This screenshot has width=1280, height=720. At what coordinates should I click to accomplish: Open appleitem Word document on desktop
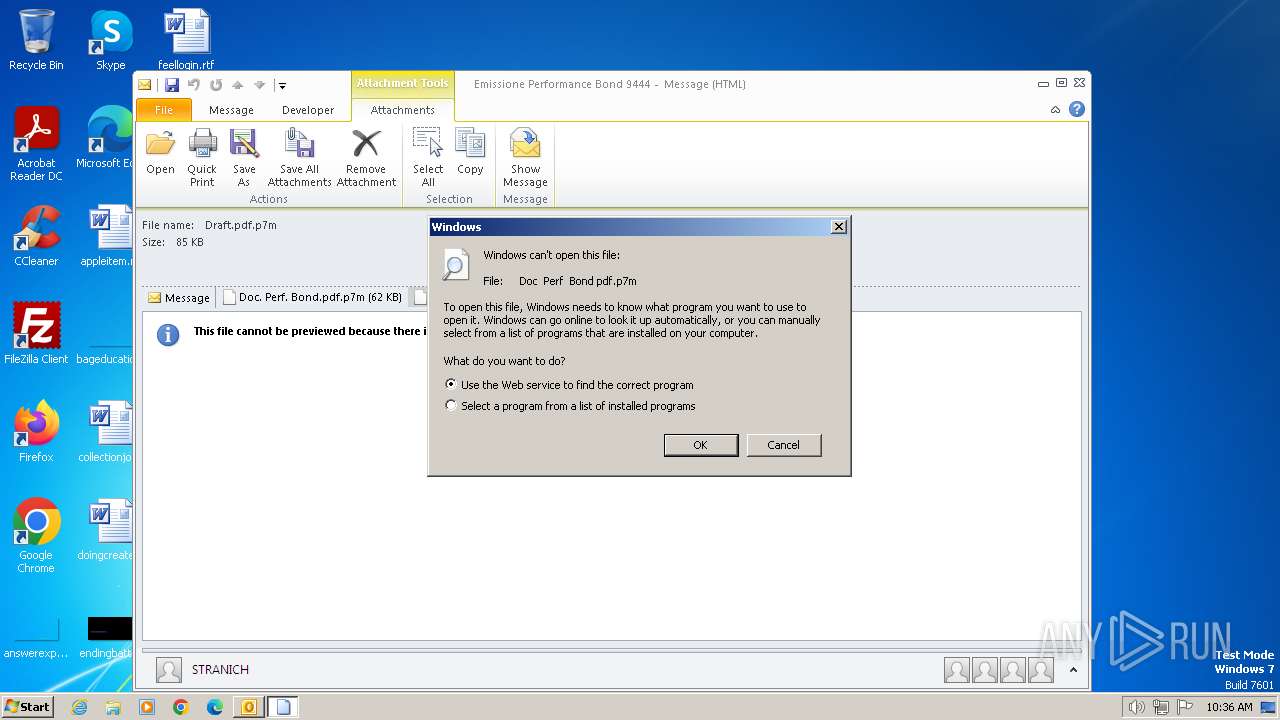108,236
